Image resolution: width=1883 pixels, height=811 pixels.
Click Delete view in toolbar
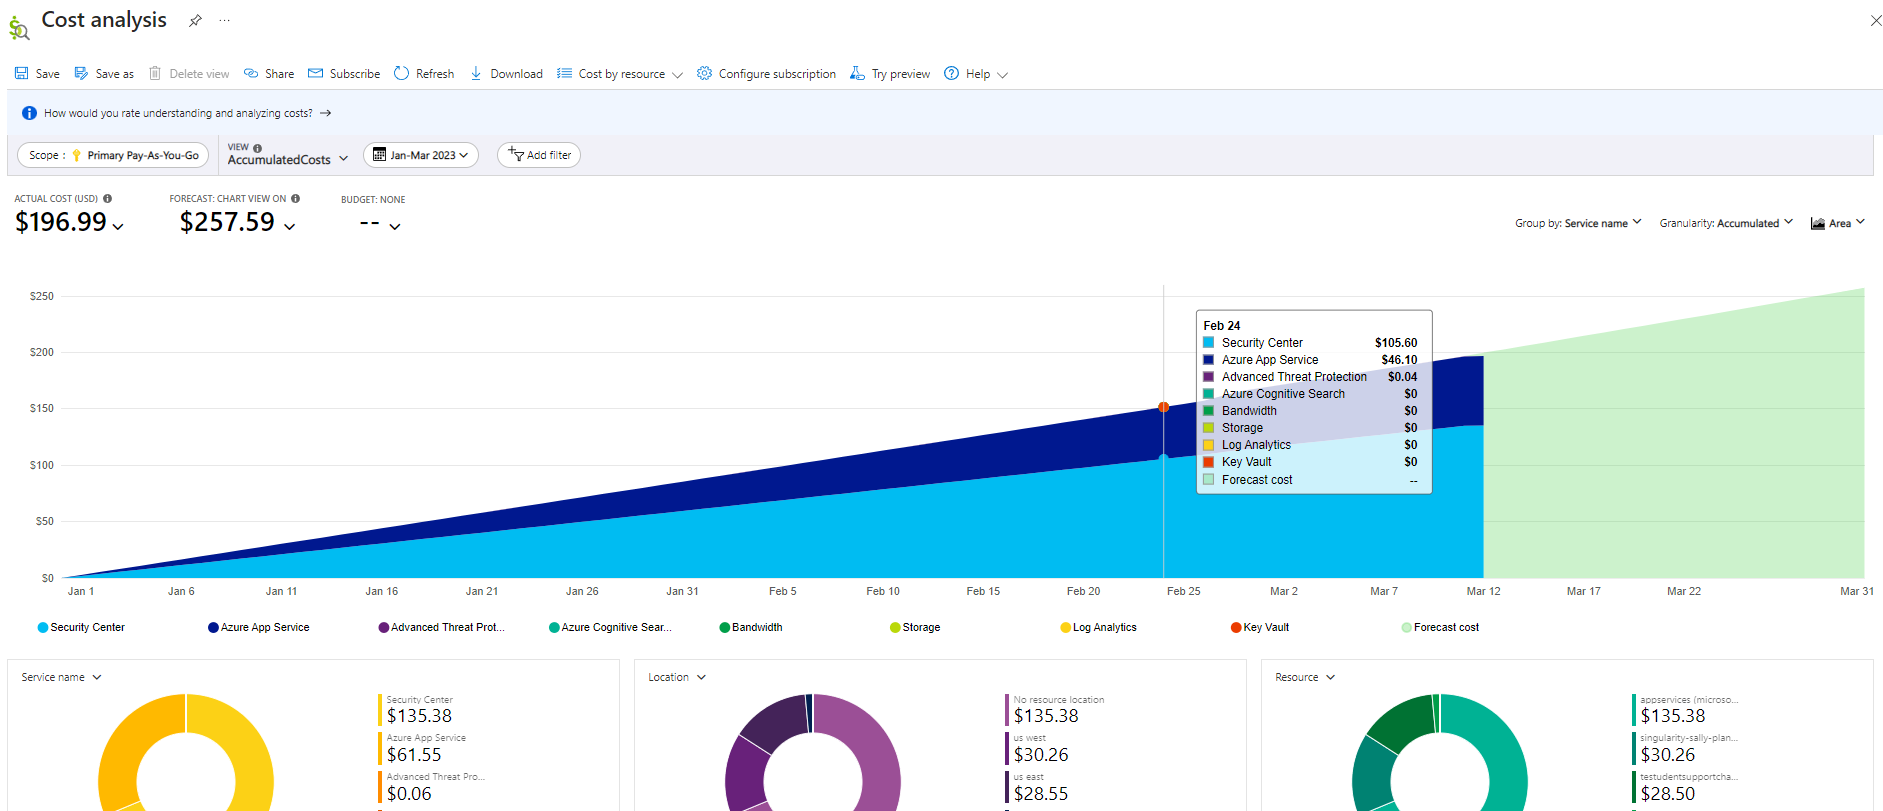pyautogui.click(x=189, y=74)
